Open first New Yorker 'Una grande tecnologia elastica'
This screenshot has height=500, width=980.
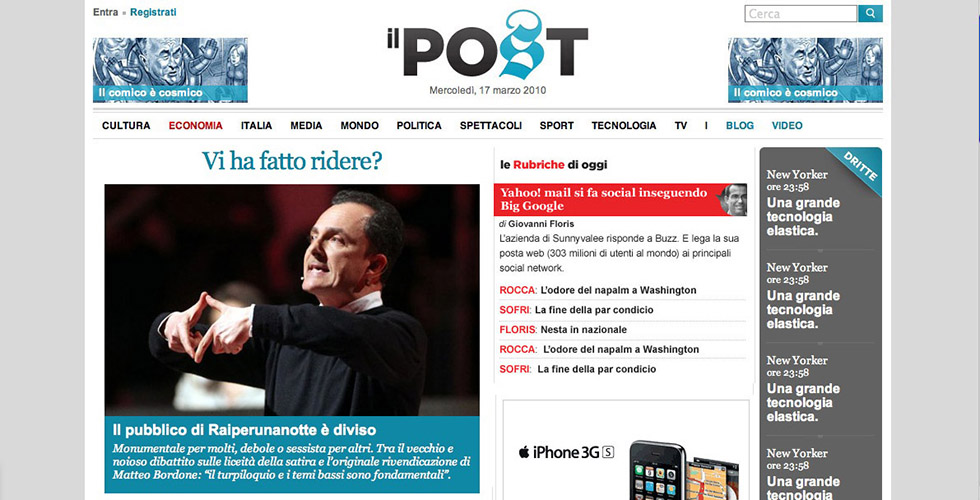pos(803,217)
